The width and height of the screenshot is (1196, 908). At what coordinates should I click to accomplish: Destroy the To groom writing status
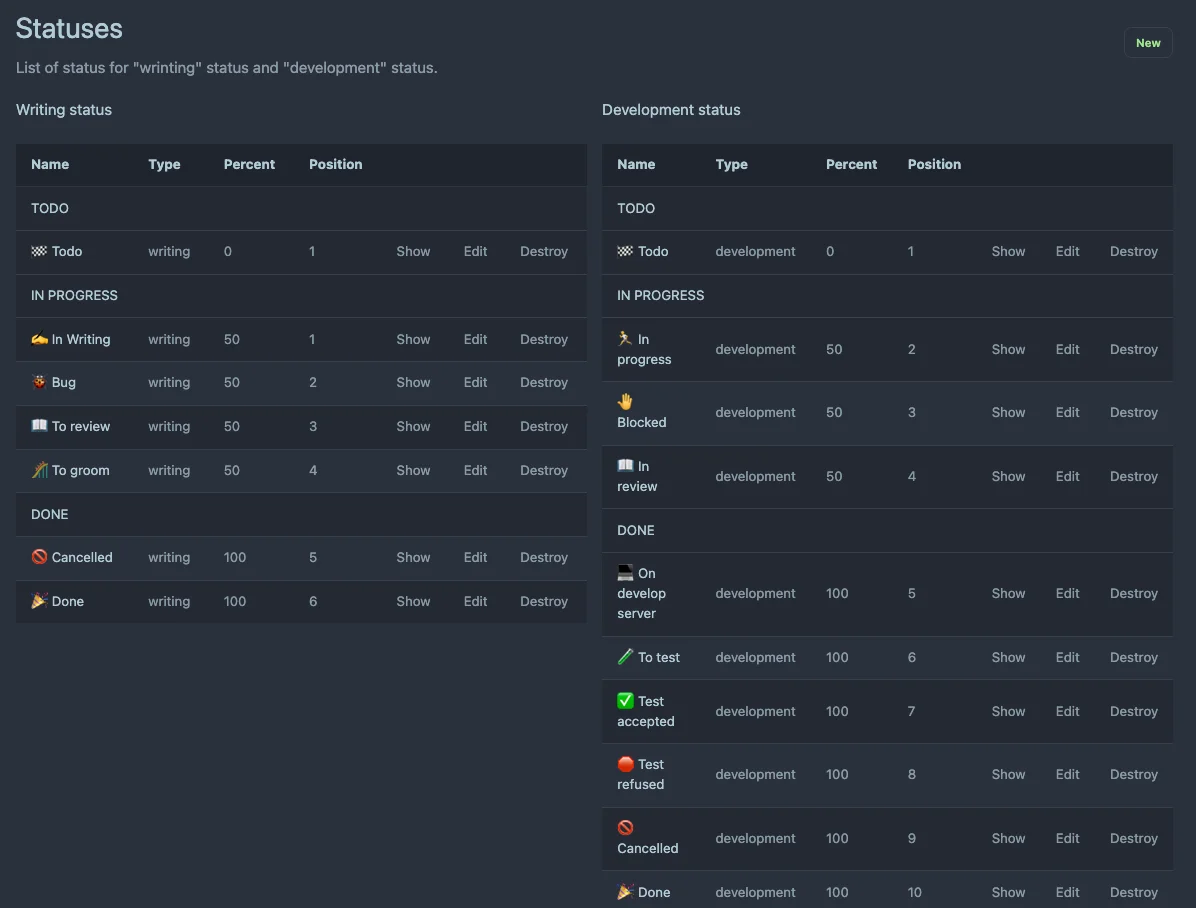pyautogui.click(x=543, y=470)
